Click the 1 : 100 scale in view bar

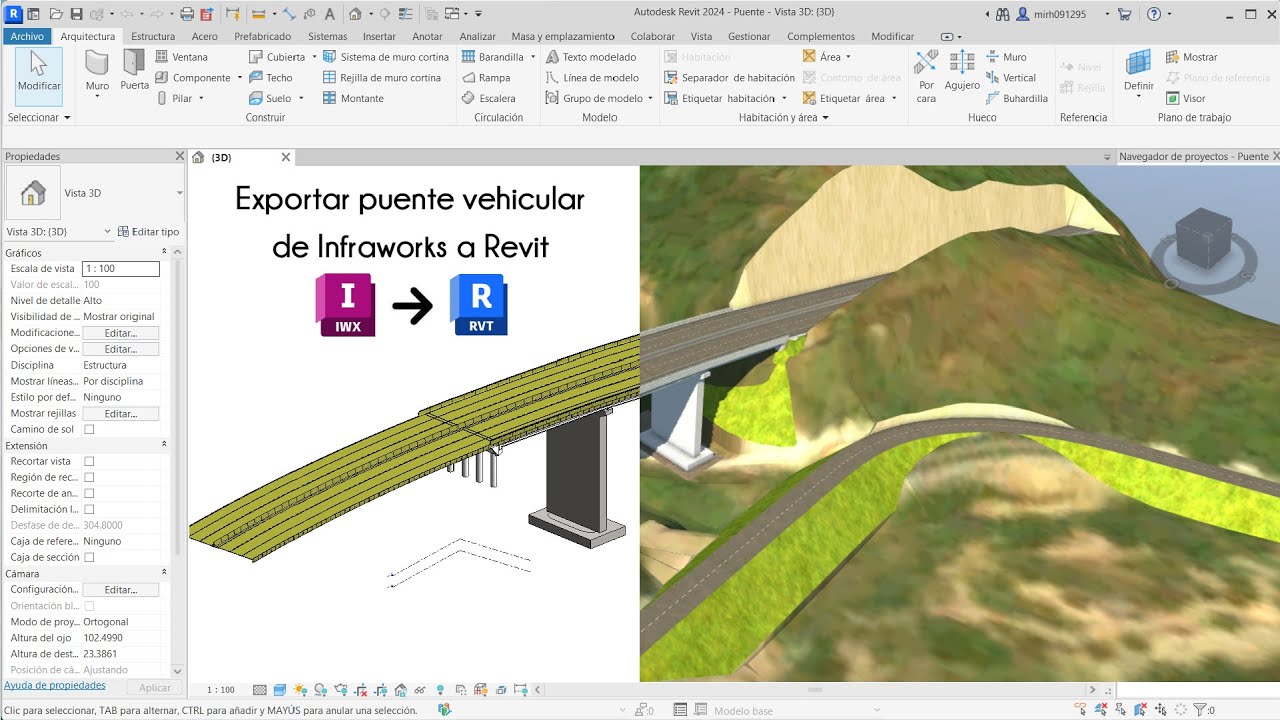[x=220, y=690]
